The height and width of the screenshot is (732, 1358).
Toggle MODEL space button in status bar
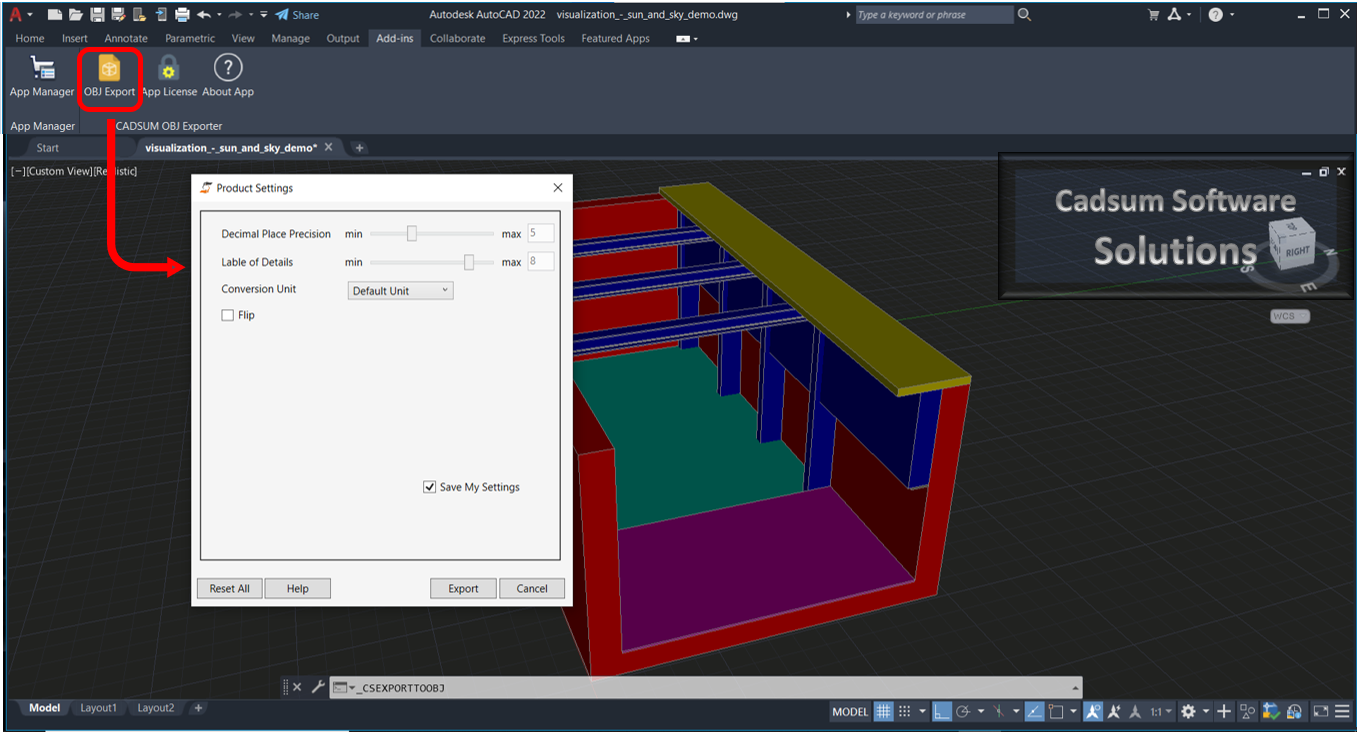pyautogui.click(x=850, y=712)
